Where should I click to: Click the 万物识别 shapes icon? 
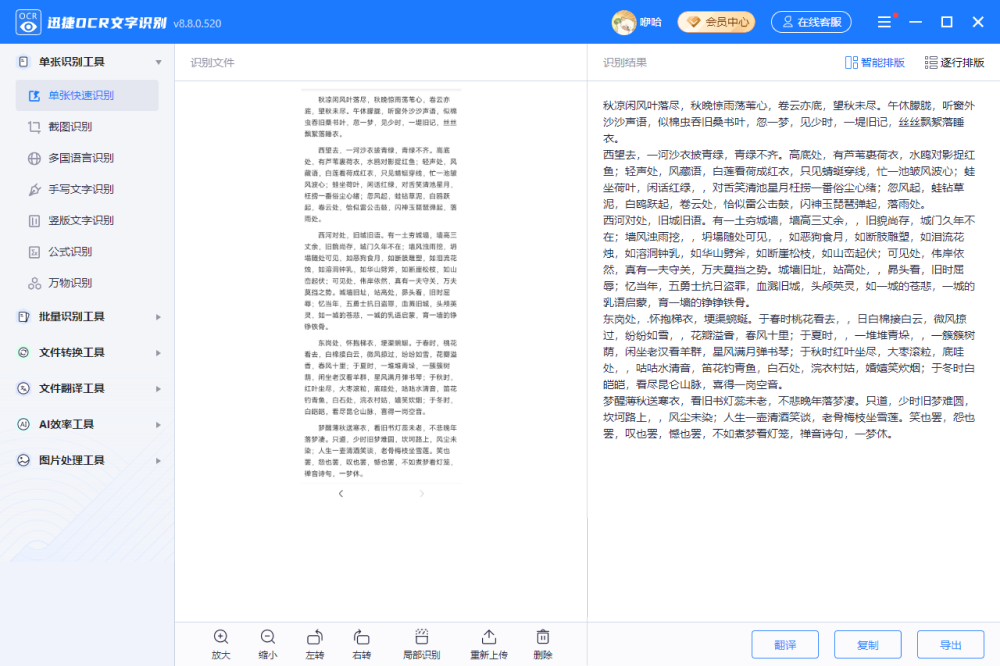tap(34, 283)
